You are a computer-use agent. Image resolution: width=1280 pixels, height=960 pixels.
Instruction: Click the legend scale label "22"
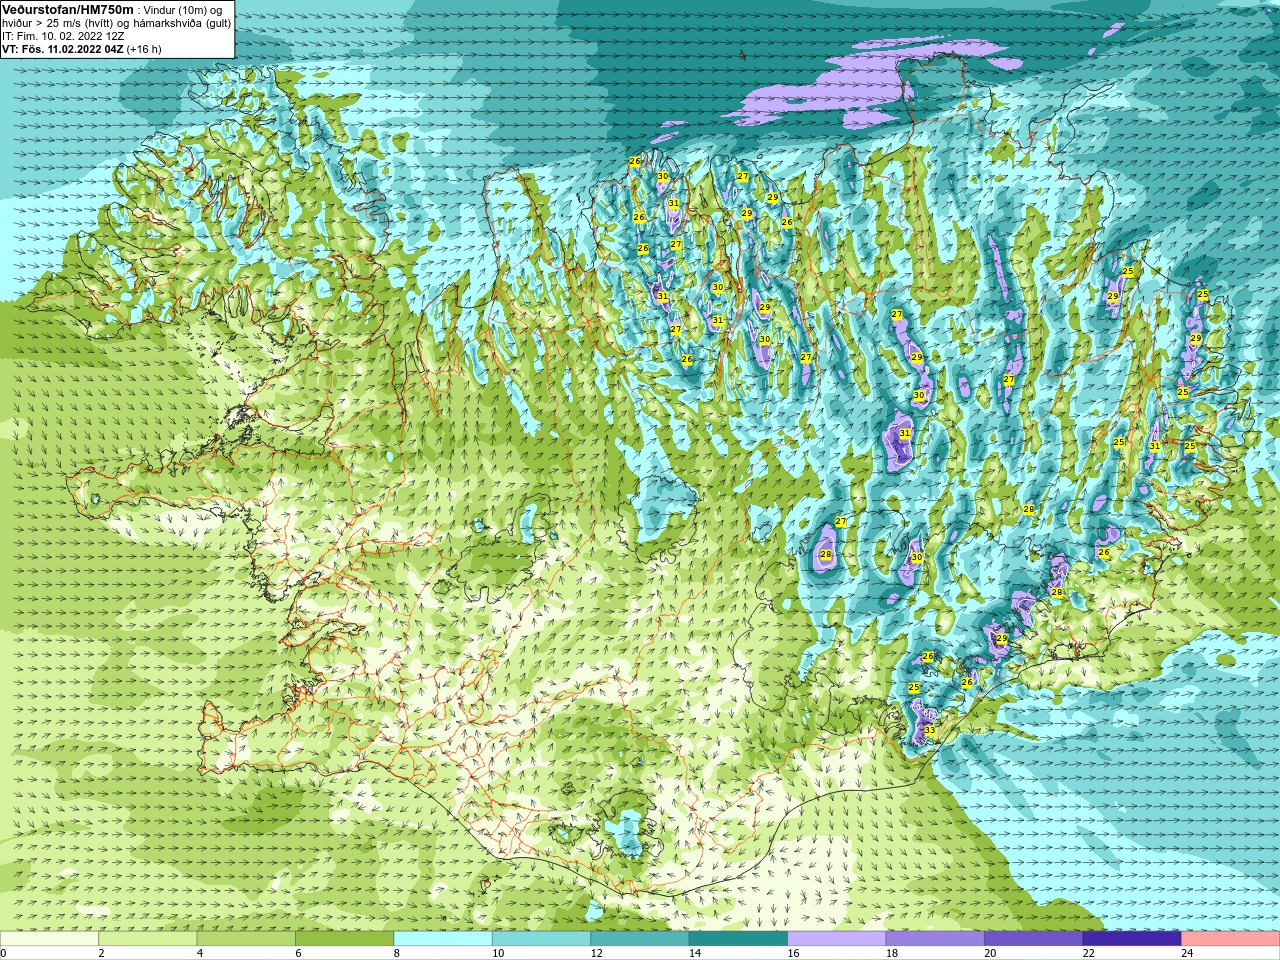tap(1088, 953)
